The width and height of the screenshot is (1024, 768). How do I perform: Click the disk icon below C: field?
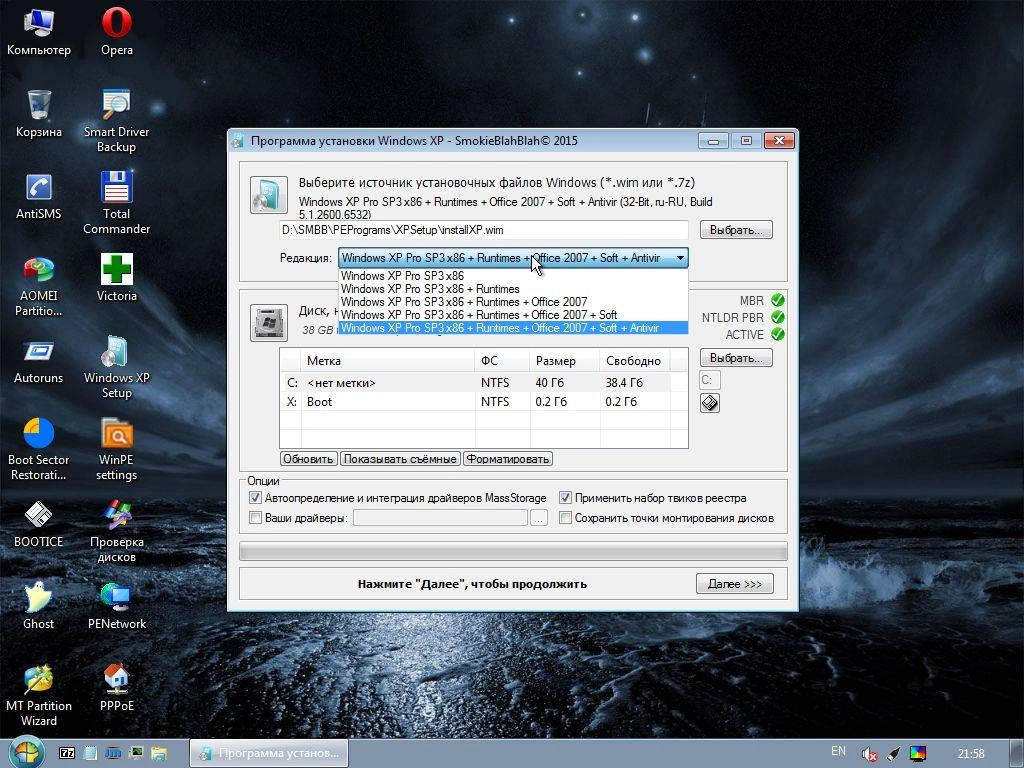click(710, 403)
